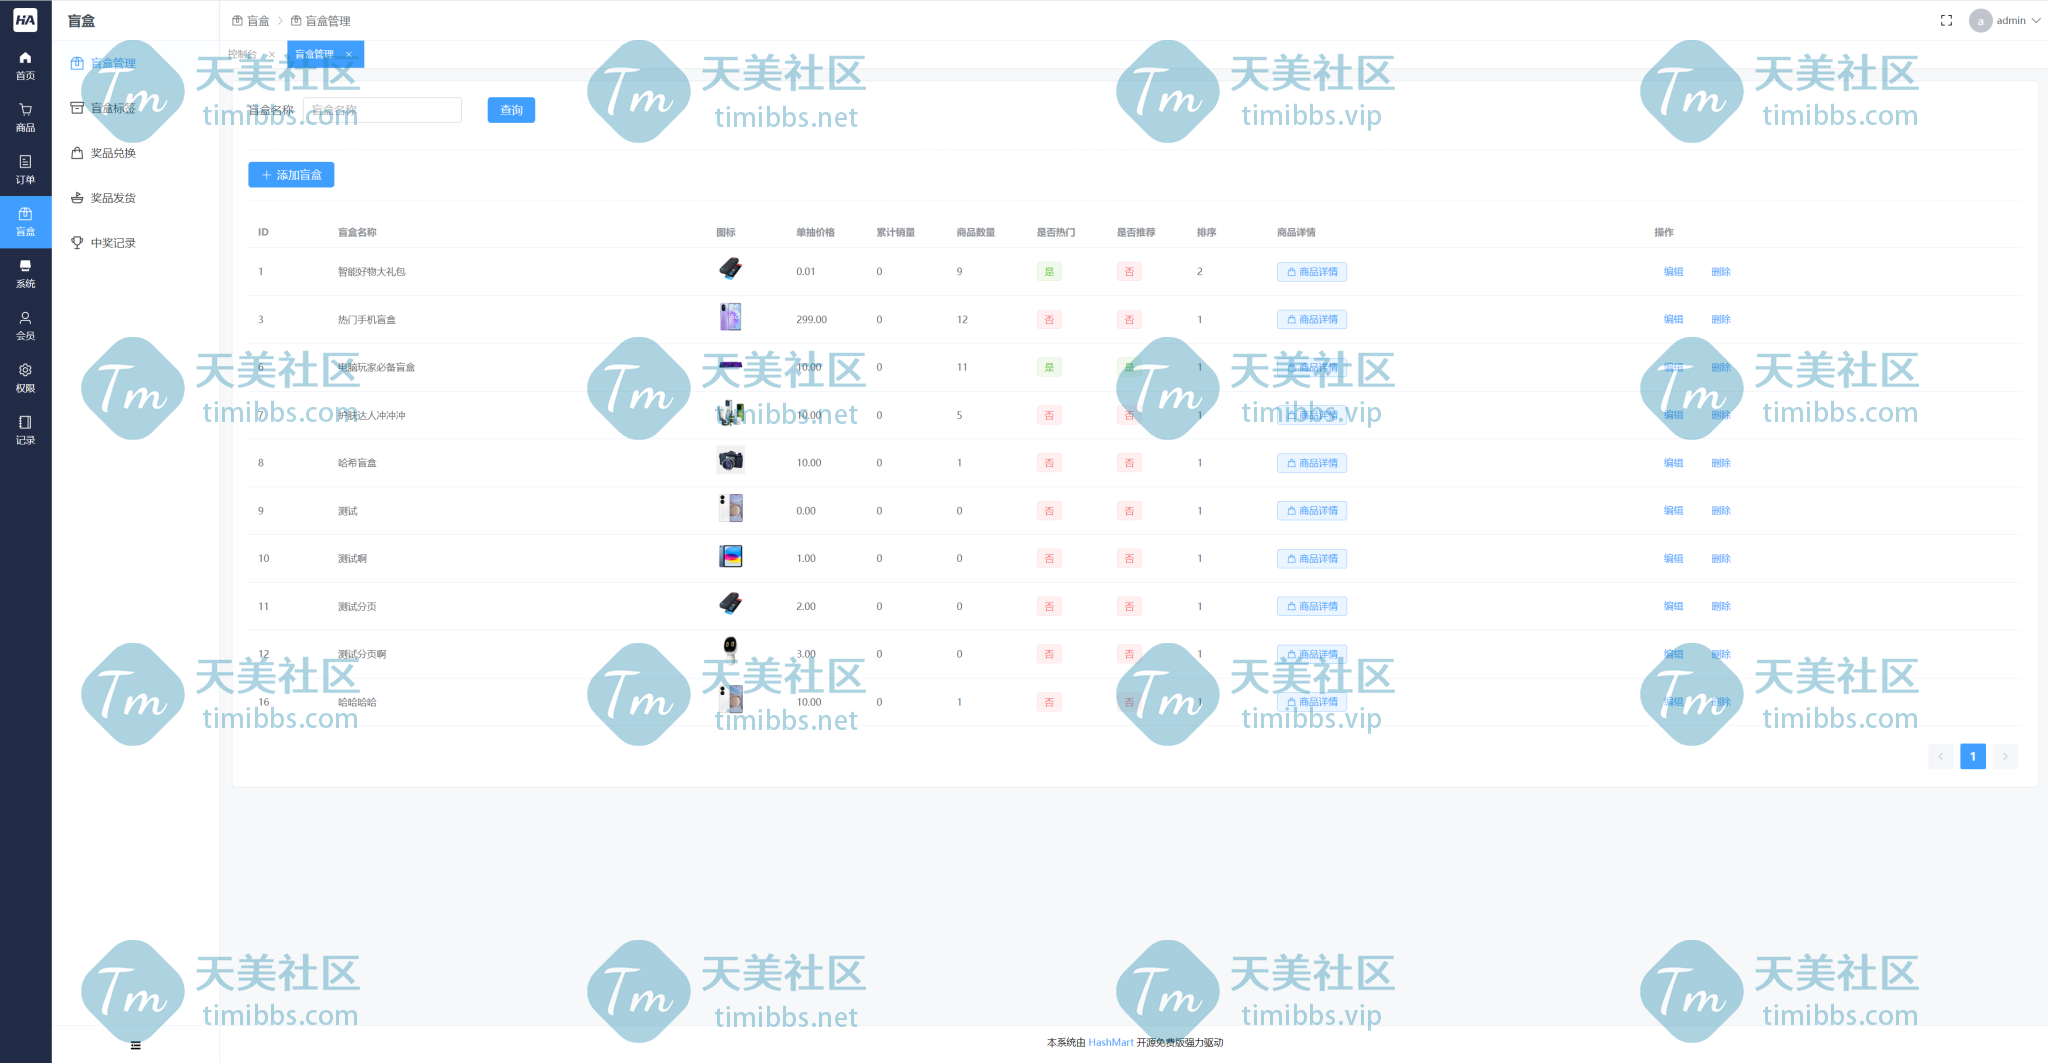Click the 盲盒名称 column header
The width and height of the screenshot is (2048, 1063).
click(357, 232)
